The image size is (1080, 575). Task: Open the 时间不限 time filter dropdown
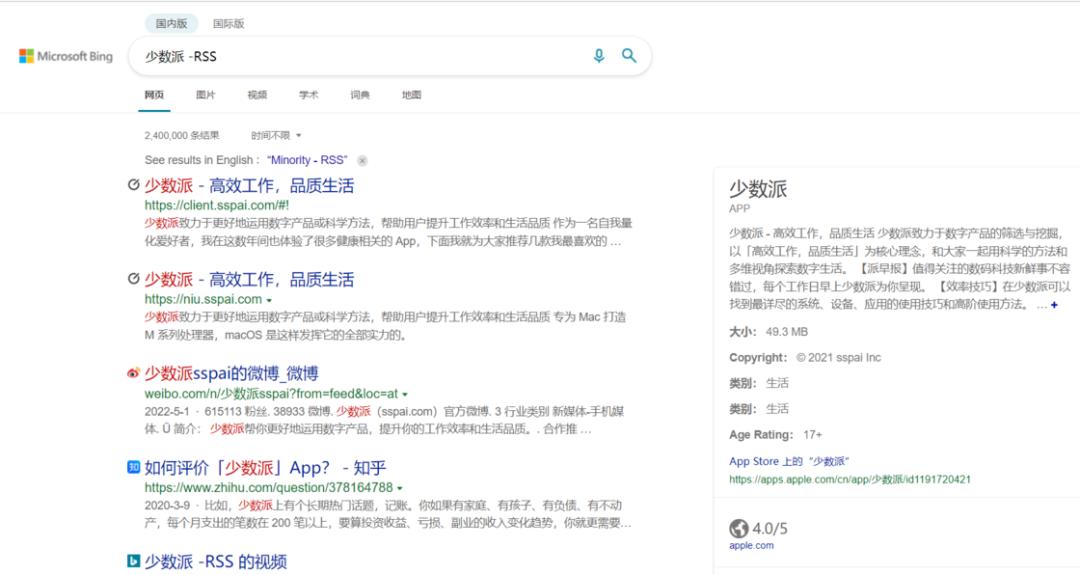pyautogui.click(x=276, y=136)
